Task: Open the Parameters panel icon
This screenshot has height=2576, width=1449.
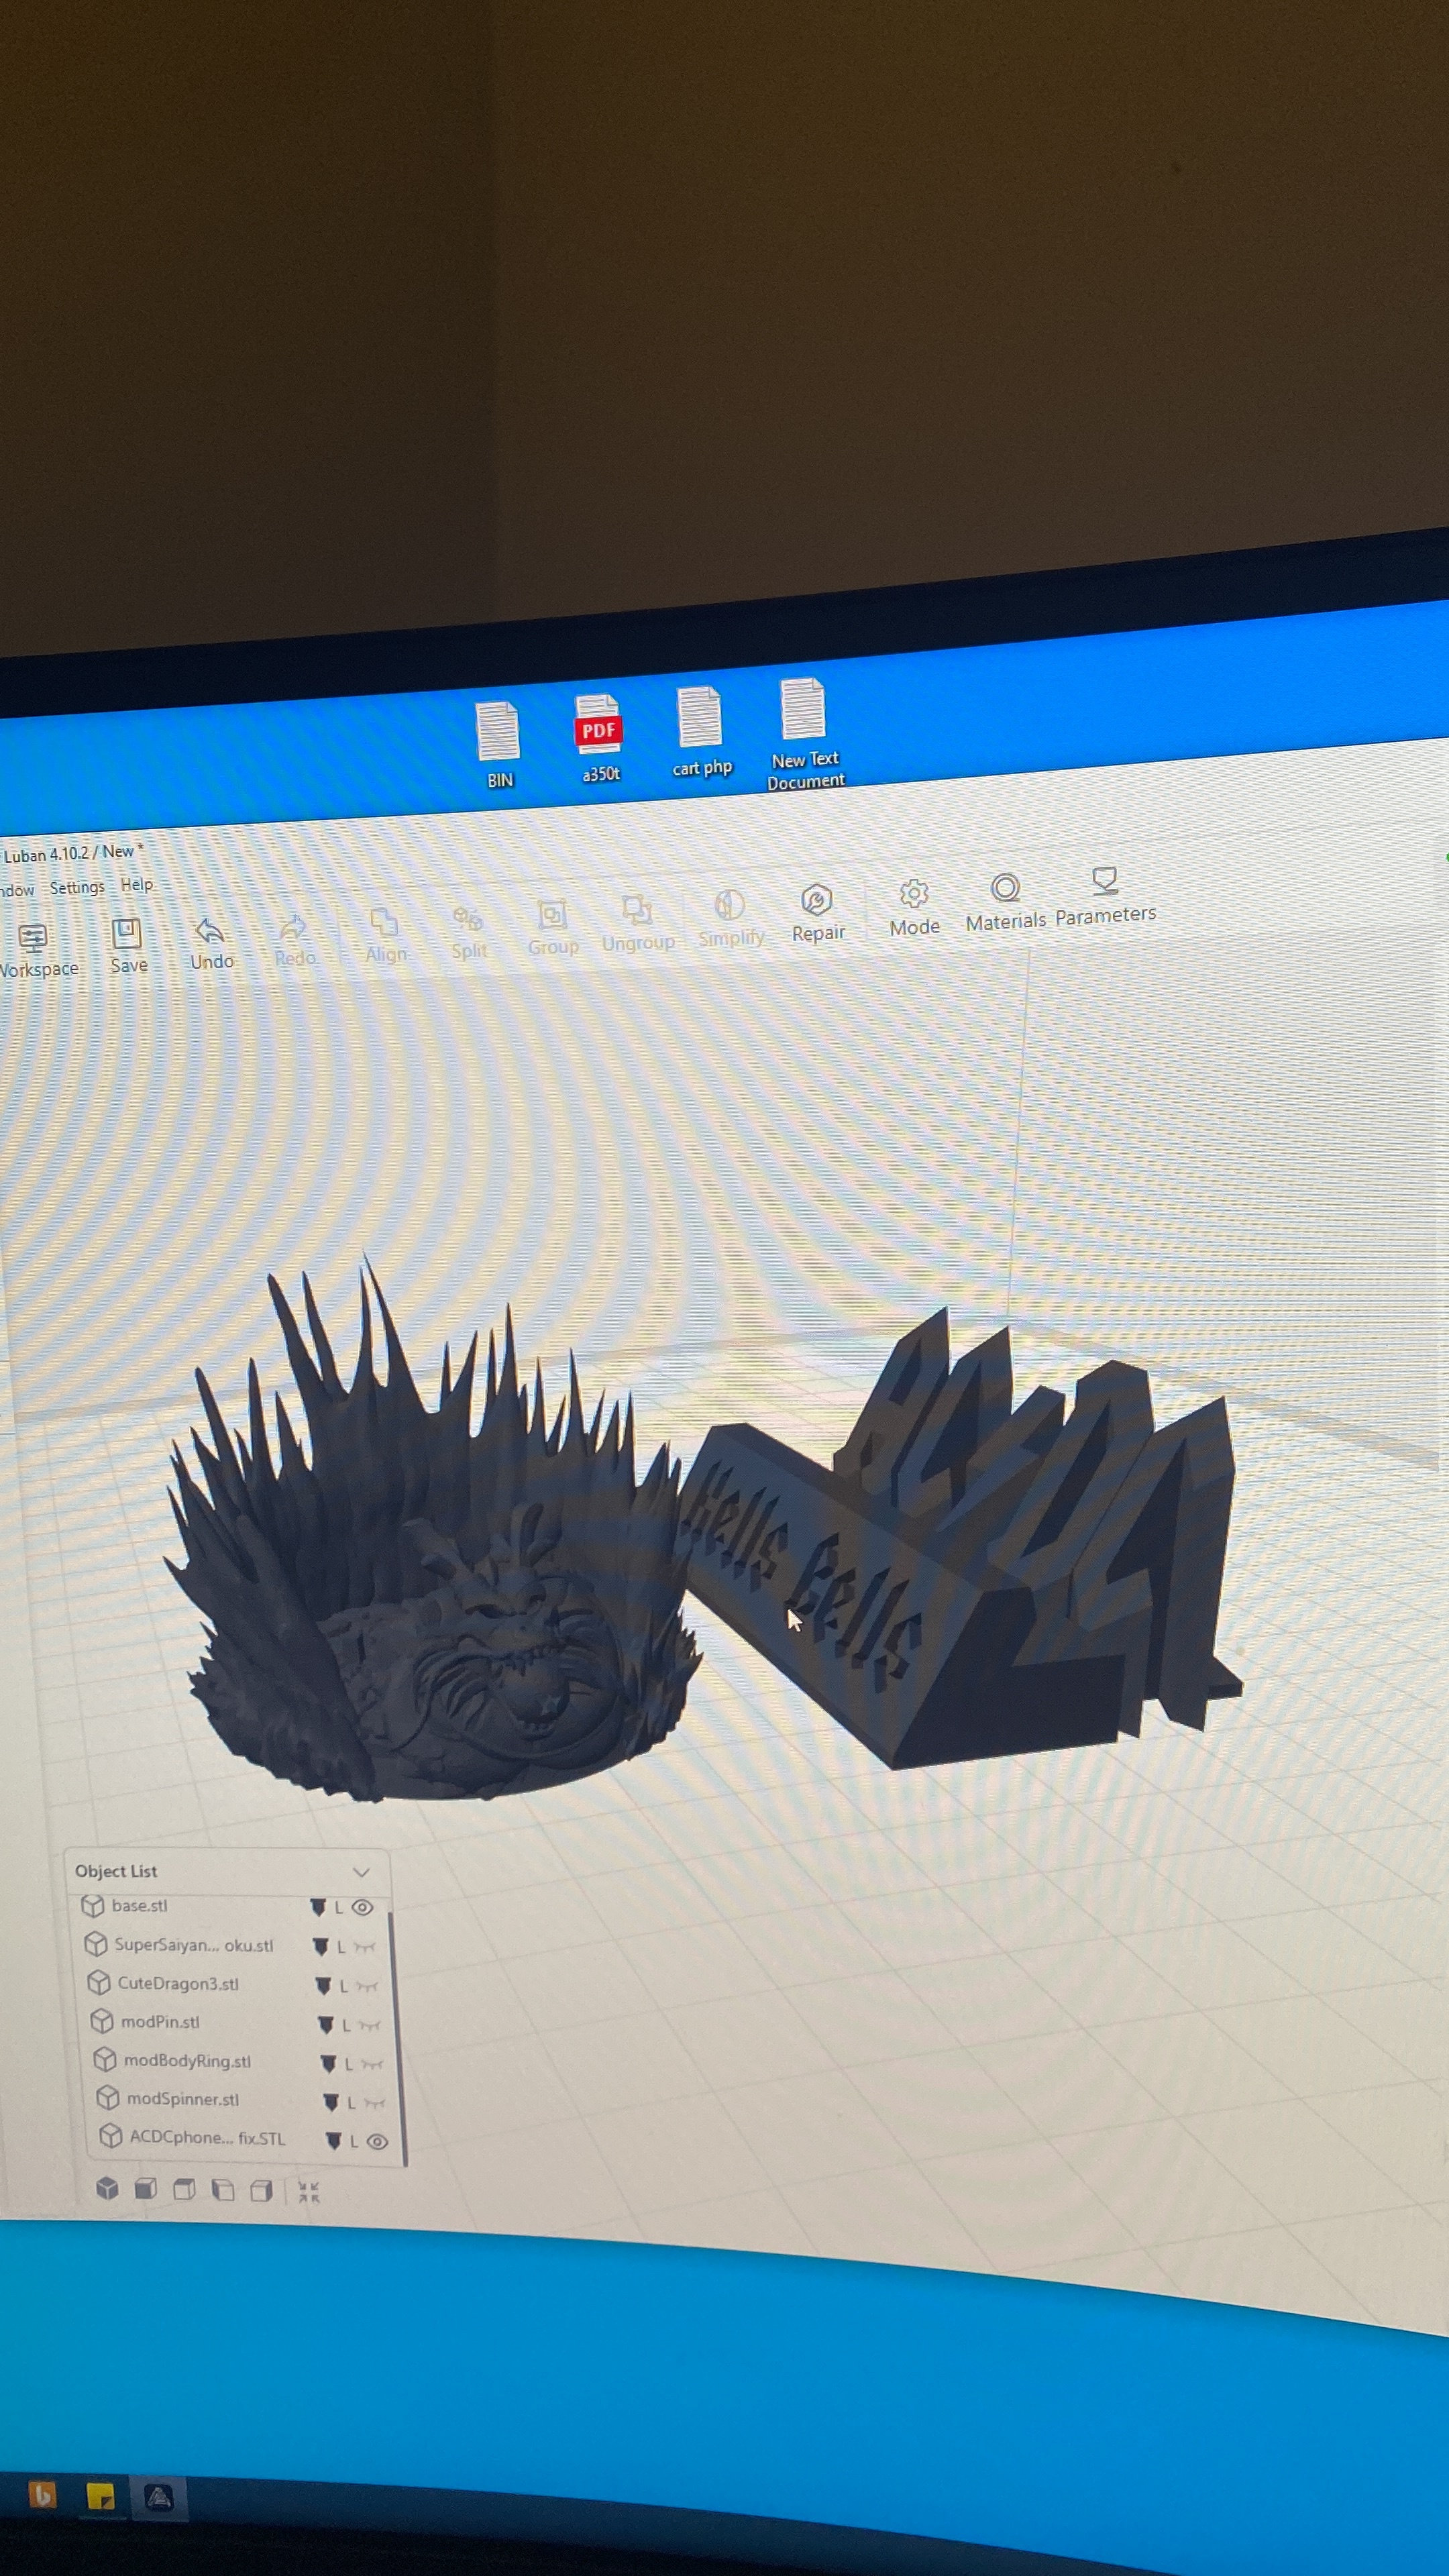Action: pos(1104,881)
